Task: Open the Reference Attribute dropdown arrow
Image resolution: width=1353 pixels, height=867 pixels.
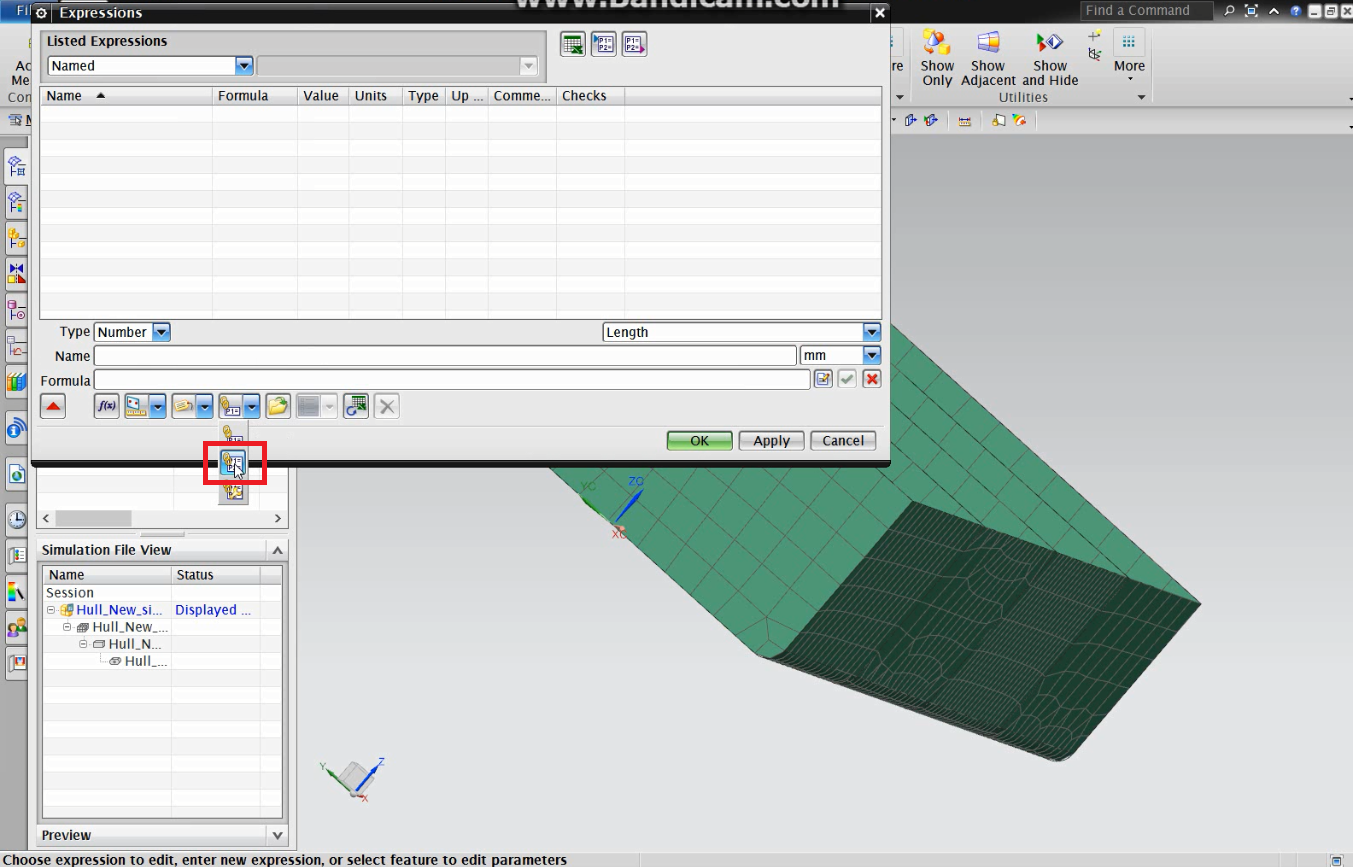Action: 205,406
